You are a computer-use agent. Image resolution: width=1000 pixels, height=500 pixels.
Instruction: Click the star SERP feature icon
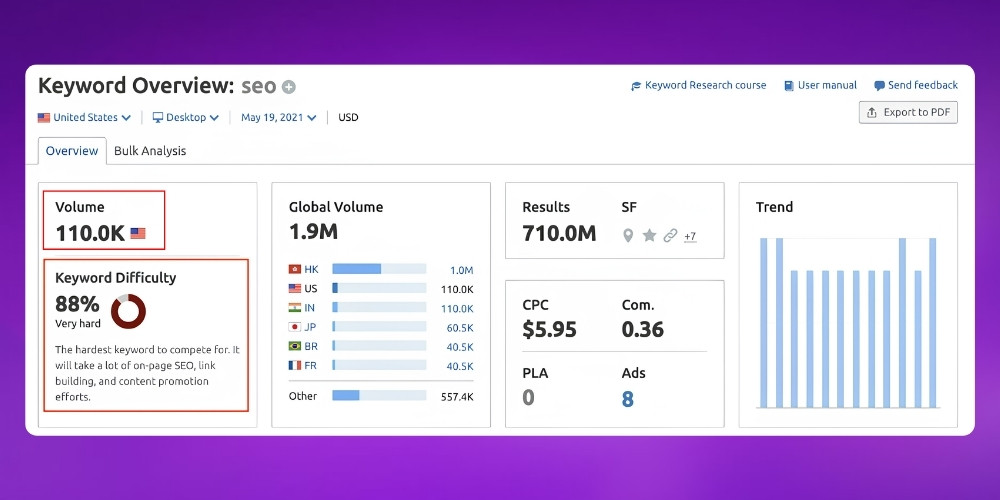[x=649, y=236]
